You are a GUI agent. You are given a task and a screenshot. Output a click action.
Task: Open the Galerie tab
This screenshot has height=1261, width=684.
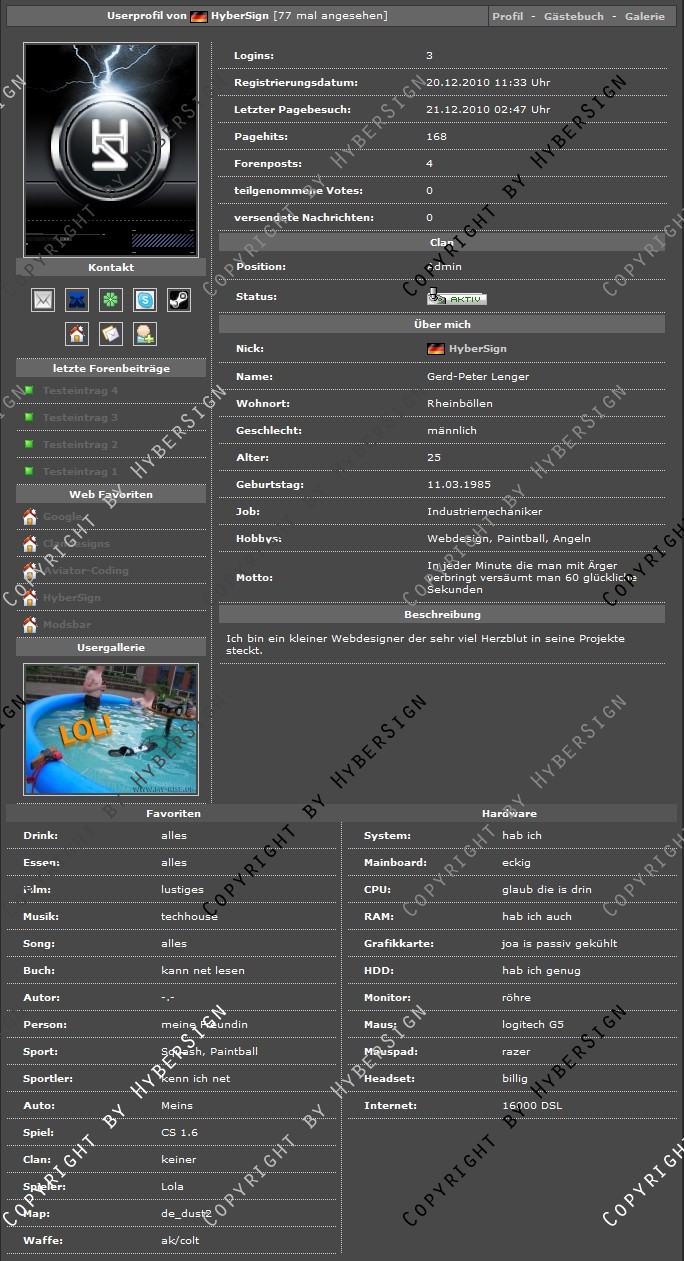click(x=644, y=17)
